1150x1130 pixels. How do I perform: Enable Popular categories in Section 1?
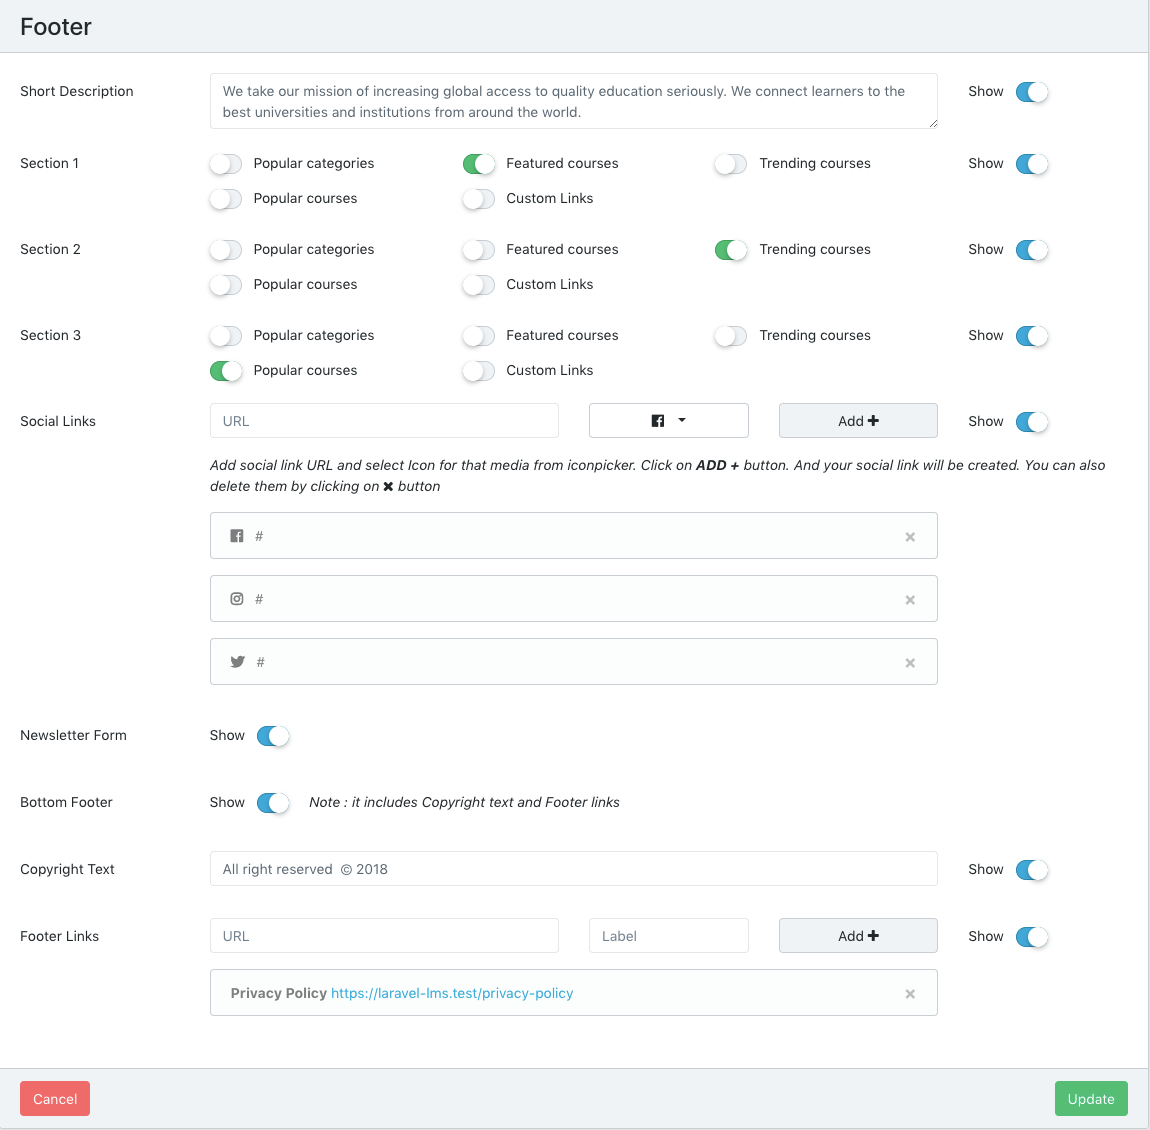pos(226,164)
